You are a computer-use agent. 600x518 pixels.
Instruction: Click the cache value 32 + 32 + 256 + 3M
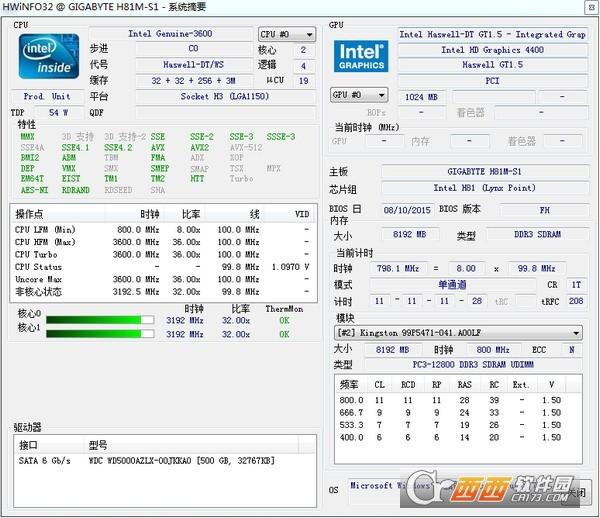coord(194,81)
